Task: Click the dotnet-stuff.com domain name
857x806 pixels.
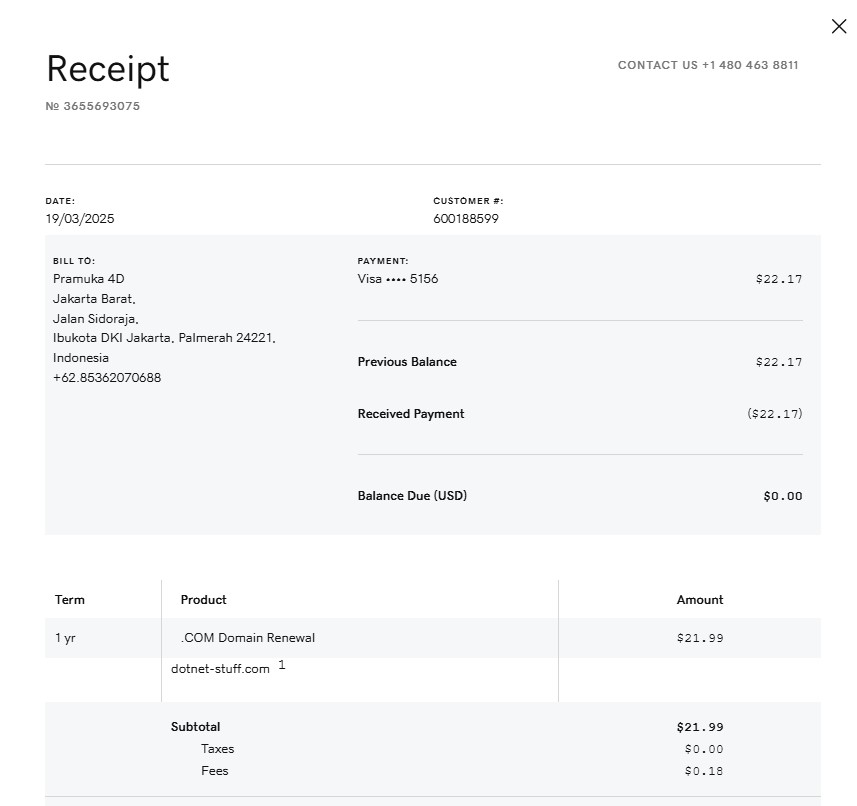Action: [x=220, y=669]
